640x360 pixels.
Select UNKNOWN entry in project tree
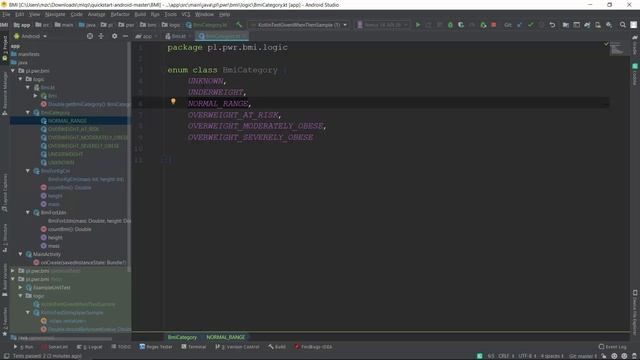click(61, 162)
